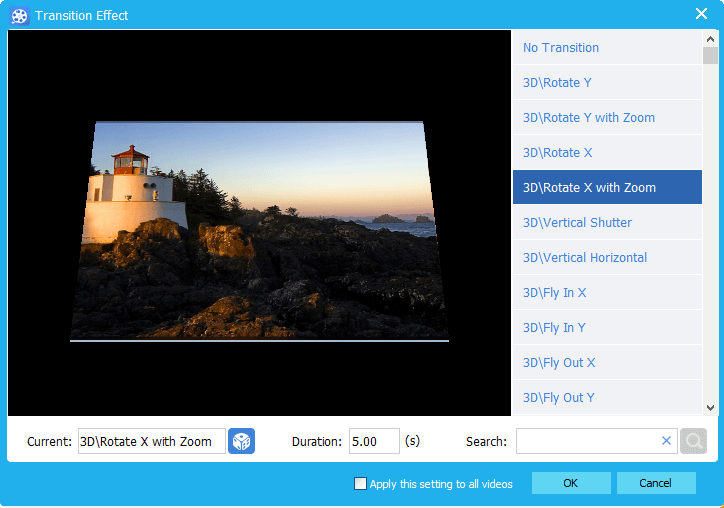The image size is (724, 508).
Task: Enable Apply this setting to all videos
Action: pos(361,484)
